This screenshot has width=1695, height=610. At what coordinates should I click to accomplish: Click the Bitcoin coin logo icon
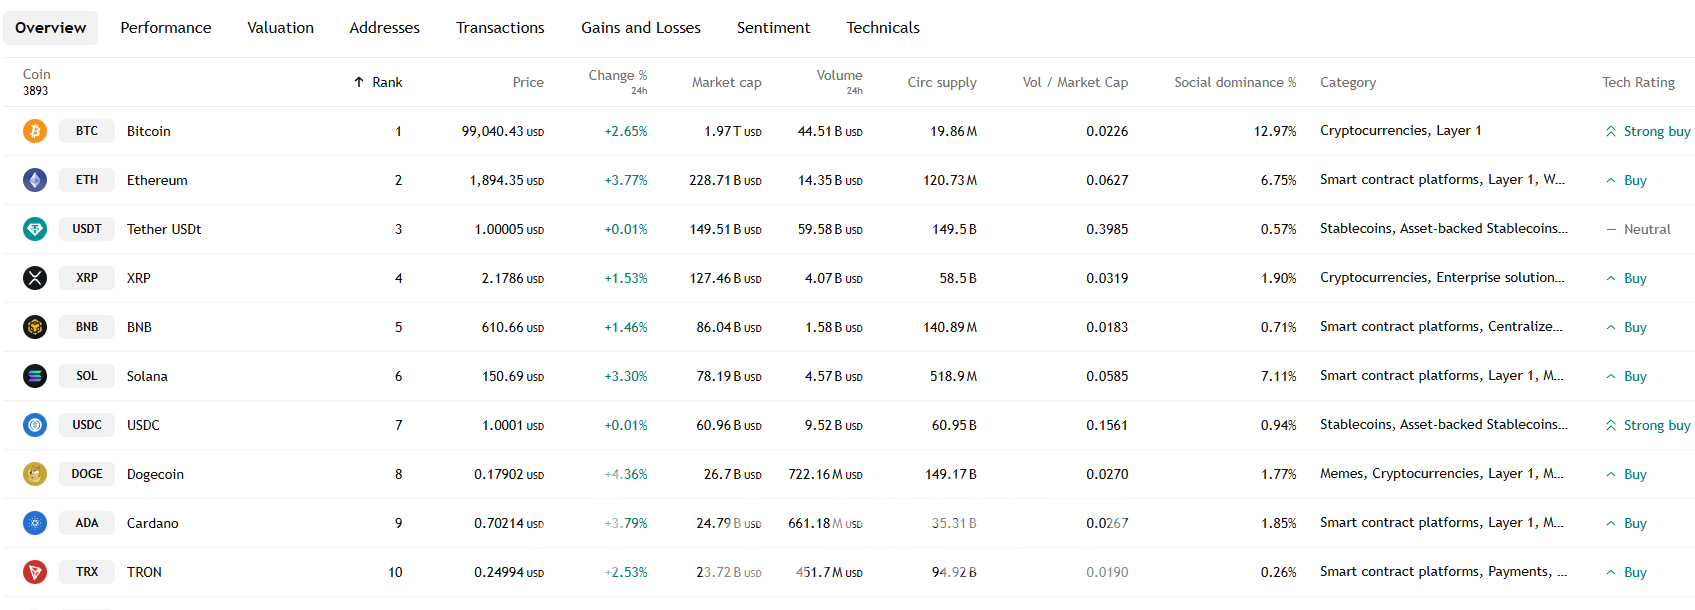click(x=35, y=131)
